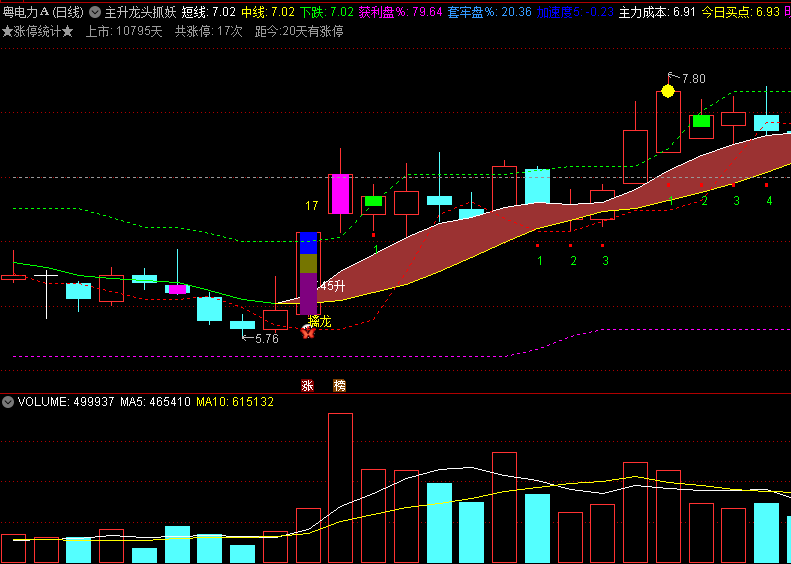The height and width of the screenshot is (564, 791).
Task: Click the VOLUME: 499937 readout
Action: pyautogui.click(x=66, y=402)
